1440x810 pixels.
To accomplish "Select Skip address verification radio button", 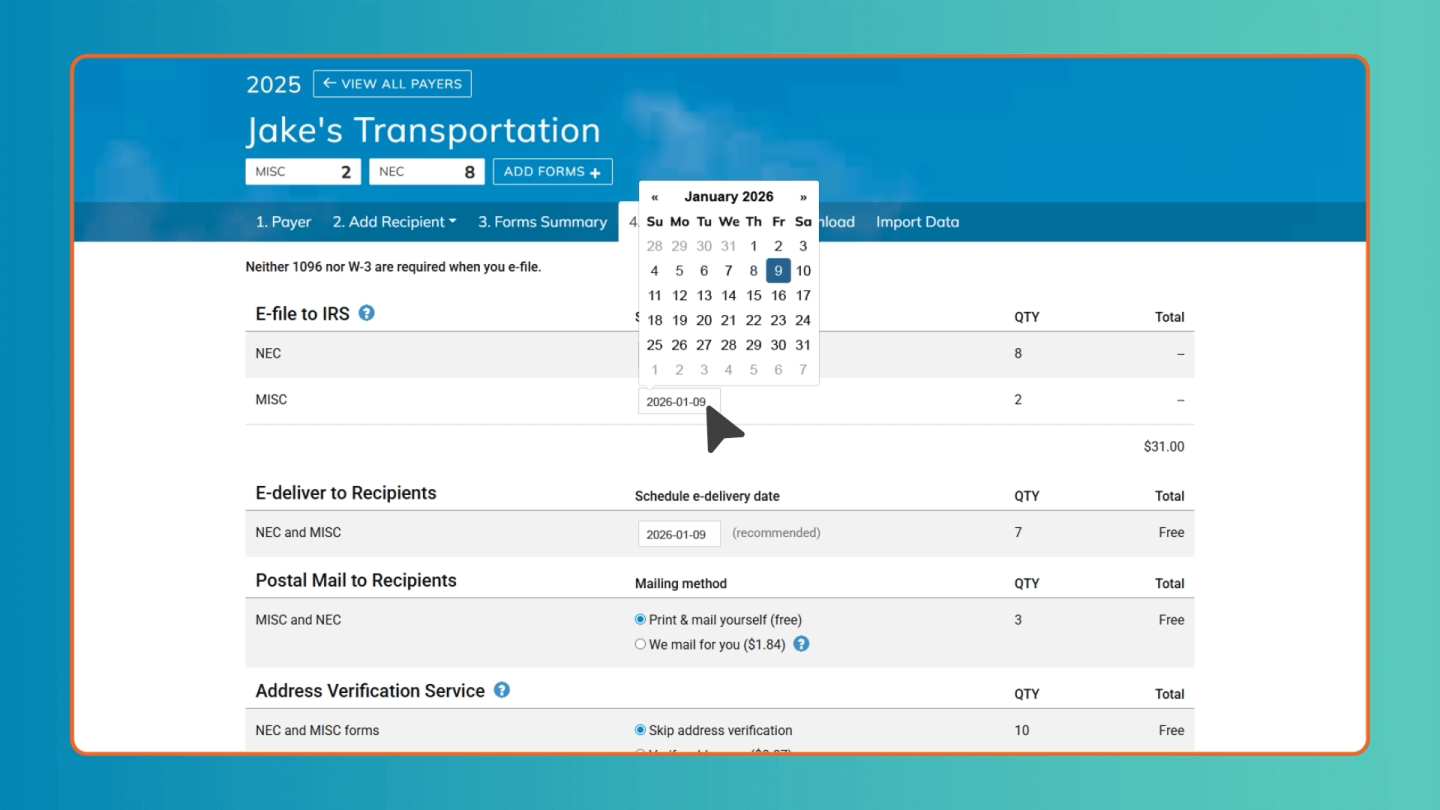I will click(641, 731).
